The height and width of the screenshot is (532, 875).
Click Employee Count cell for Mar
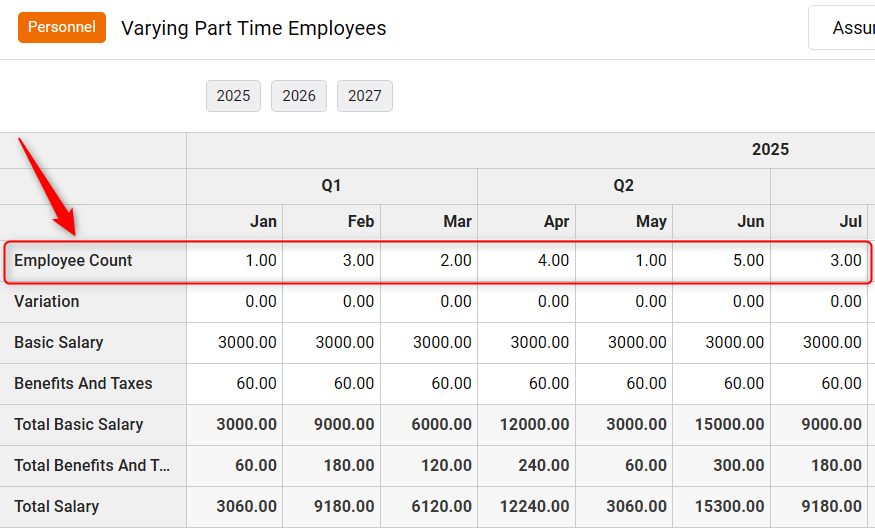[429, 261]
